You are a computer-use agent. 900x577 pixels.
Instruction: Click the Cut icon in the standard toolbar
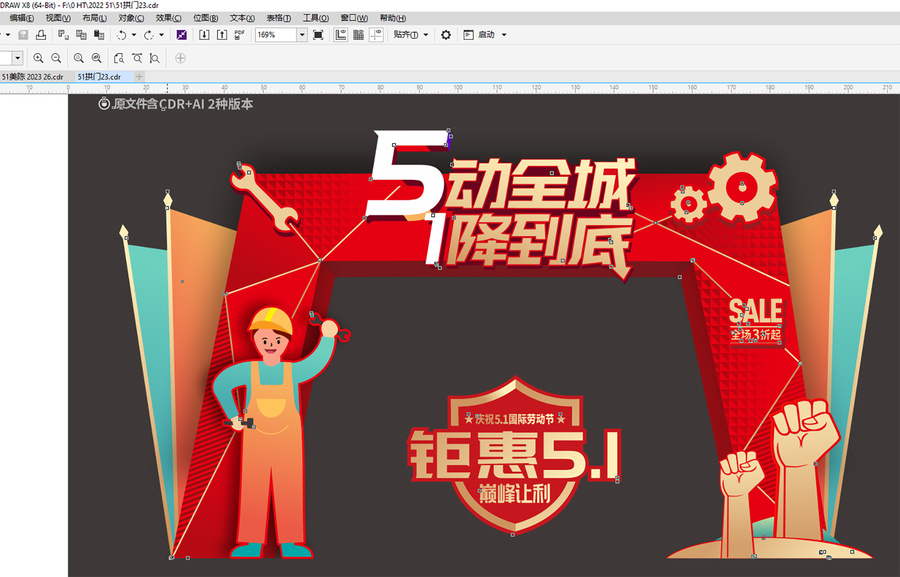coord(64,35)
